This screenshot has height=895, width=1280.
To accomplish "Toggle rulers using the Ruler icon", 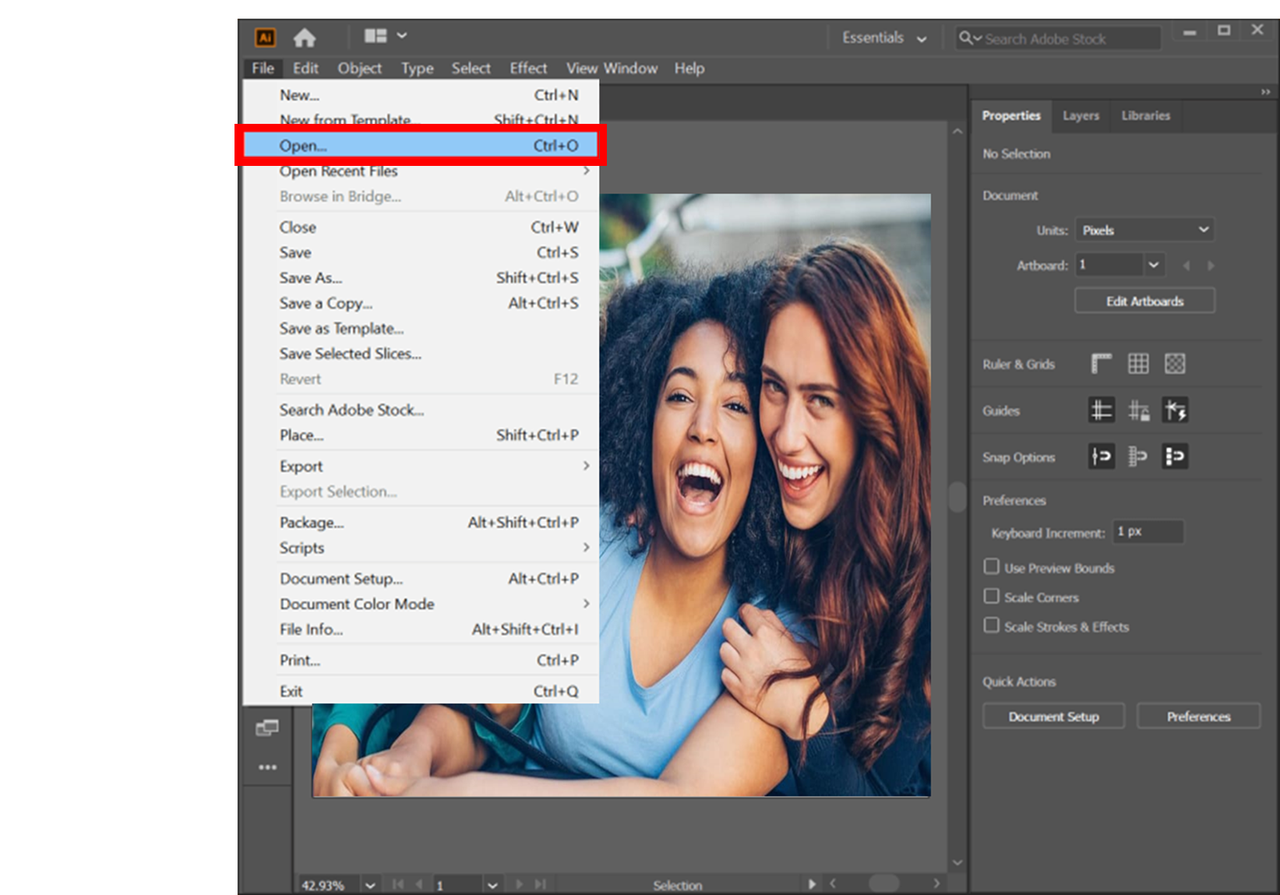I will coord(1102,364).
